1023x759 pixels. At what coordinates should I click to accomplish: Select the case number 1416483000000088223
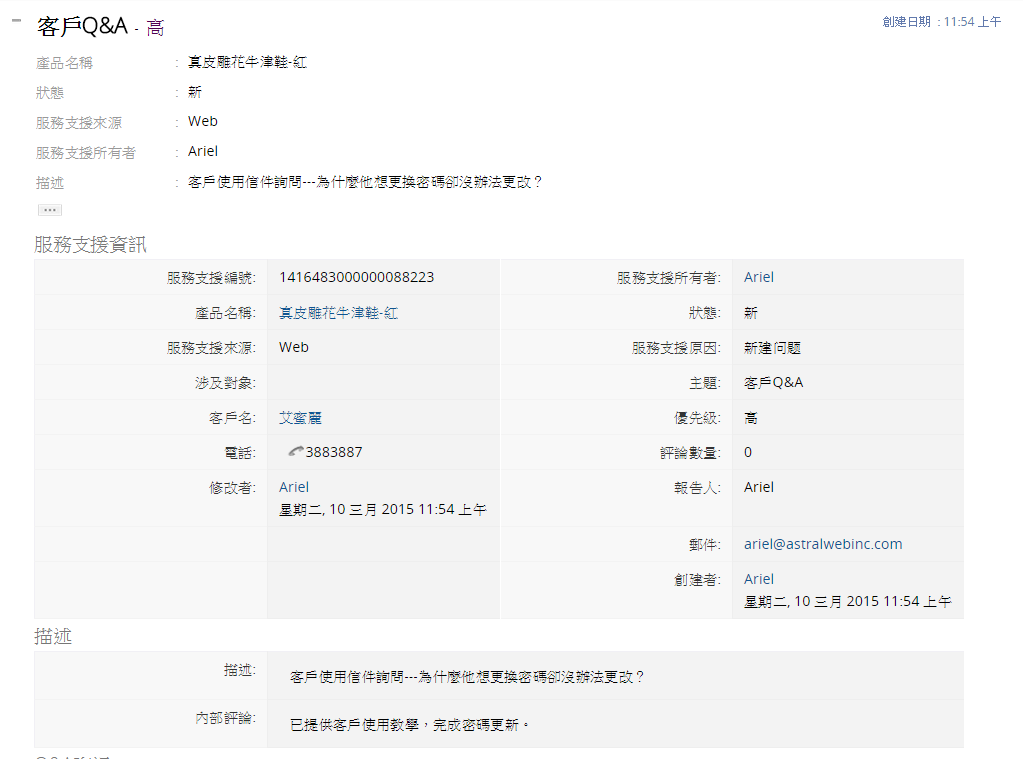coord(356,277)
